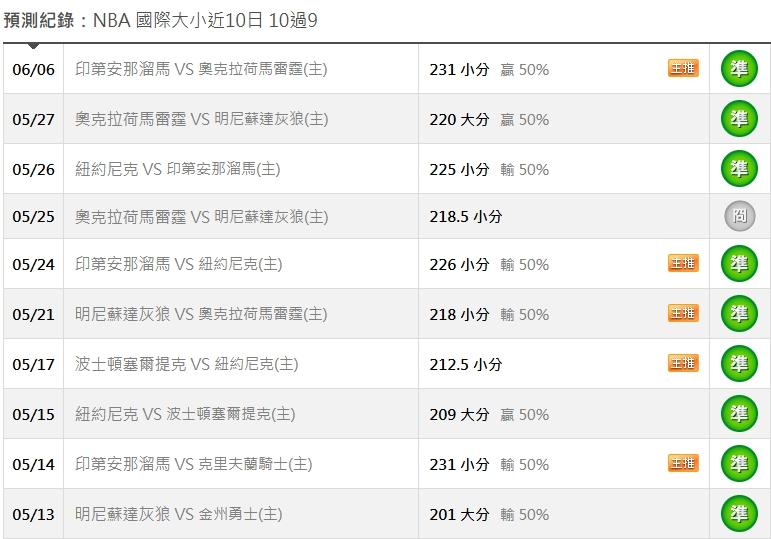
Task: Click the green 準 icon for 05/13
Action: coord(739,513)
